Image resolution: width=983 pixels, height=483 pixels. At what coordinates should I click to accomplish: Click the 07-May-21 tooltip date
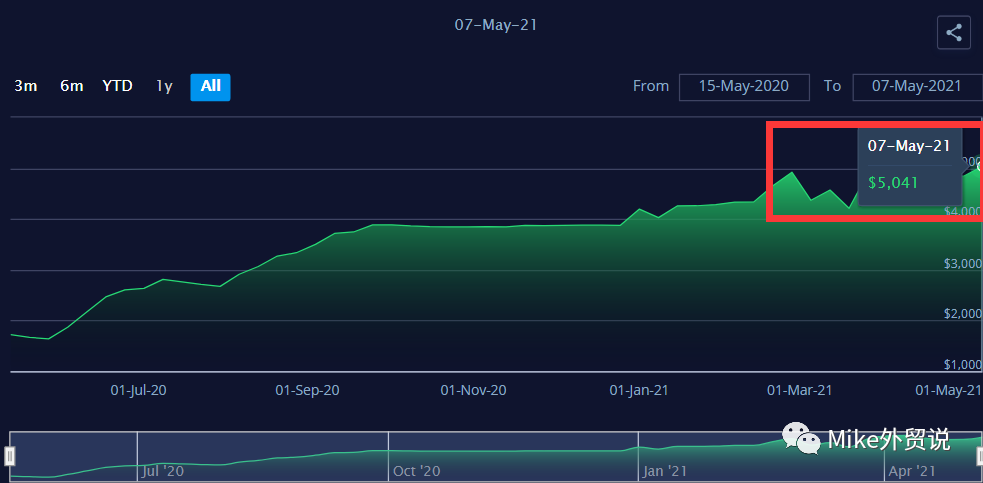[909, 146]
